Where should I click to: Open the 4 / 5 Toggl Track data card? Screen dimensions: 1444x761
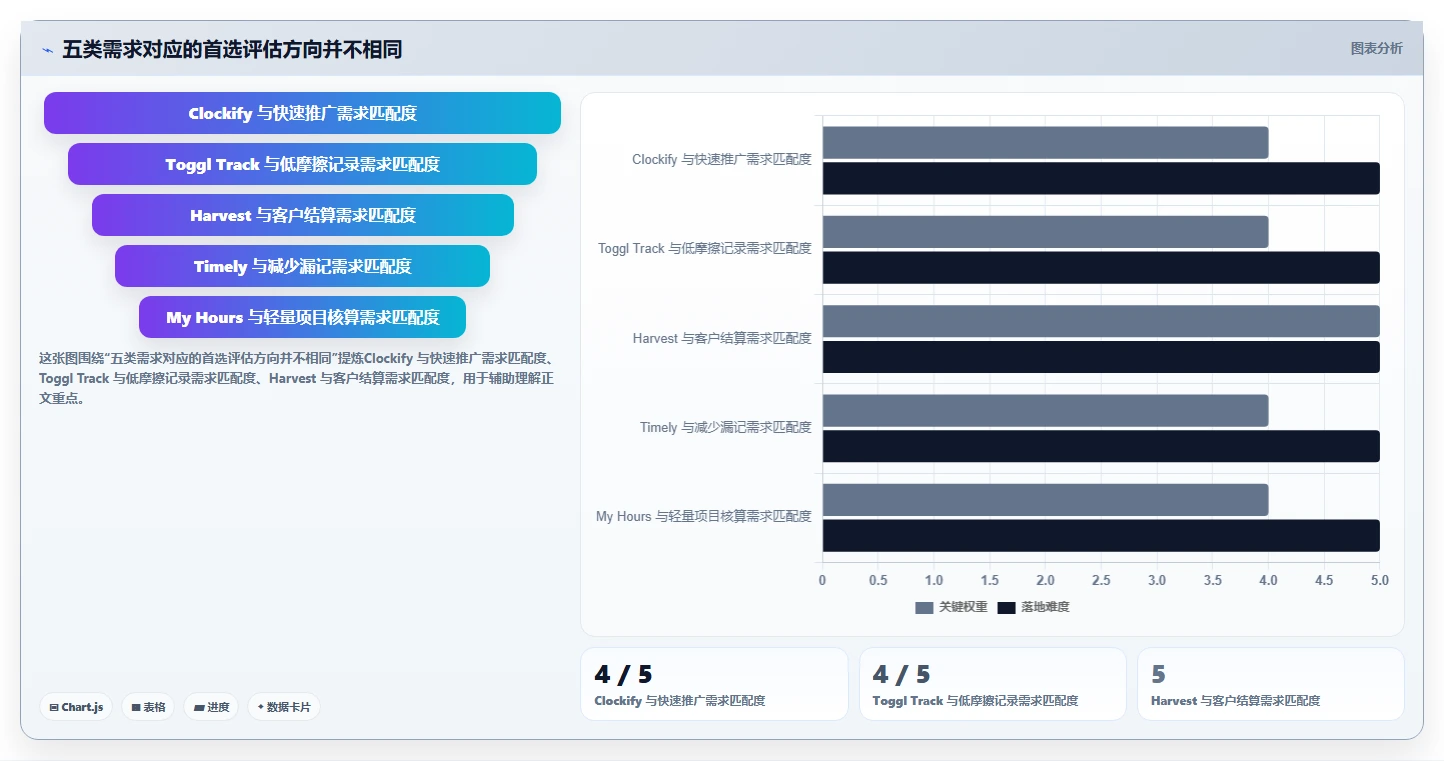coord(992,684)
